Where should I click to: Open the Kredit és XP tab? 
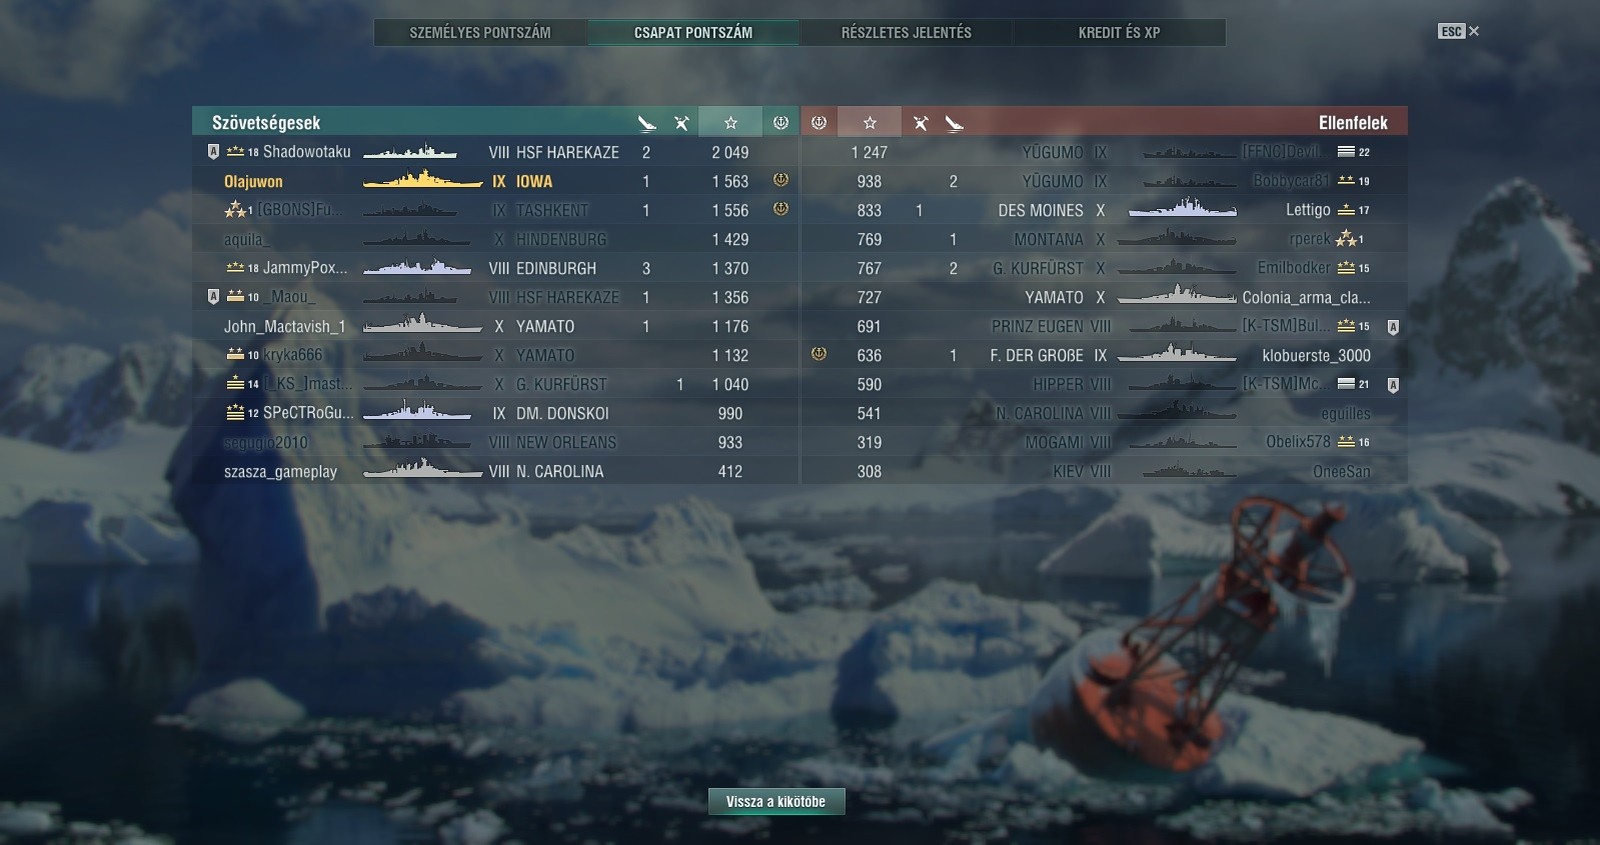tap(1119, 32)
